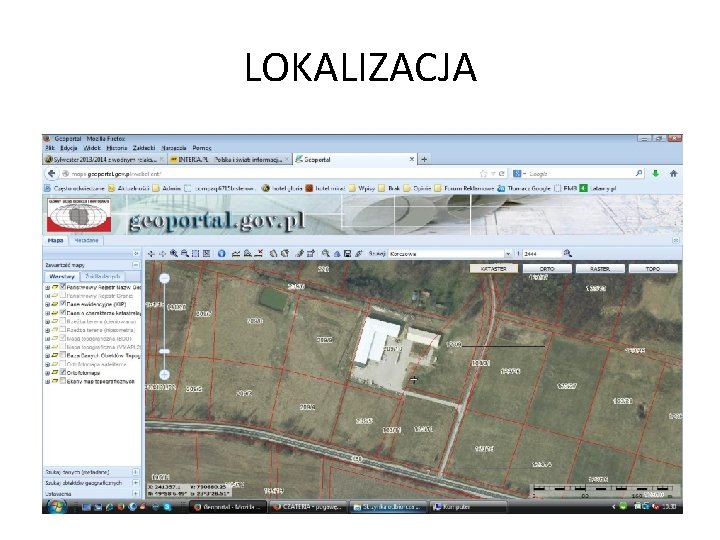Image resolution: width=720 pixels, height=540 pixels.
Task: Click the map zoom slider handle
Action: (x=164, y=351)
